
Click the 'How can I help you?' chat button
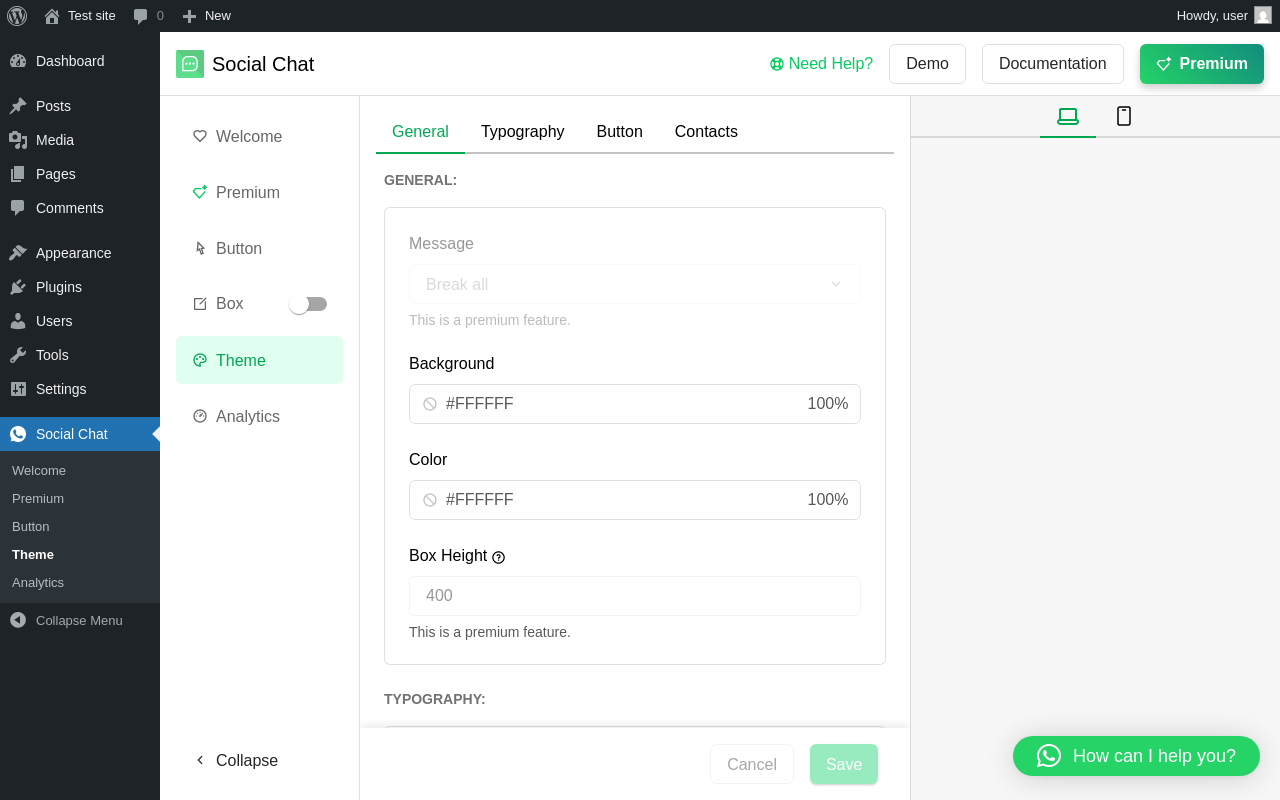[1136, 756]
